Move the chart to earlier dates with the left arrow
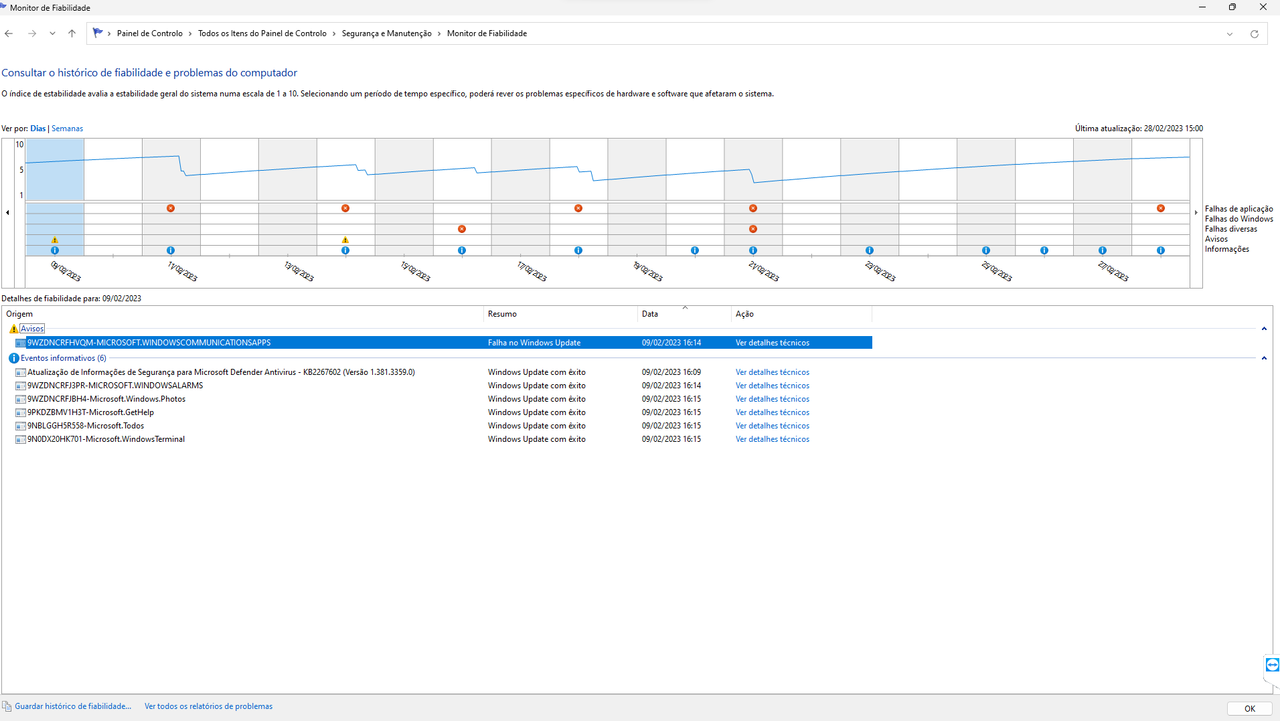 click(9, 213)
